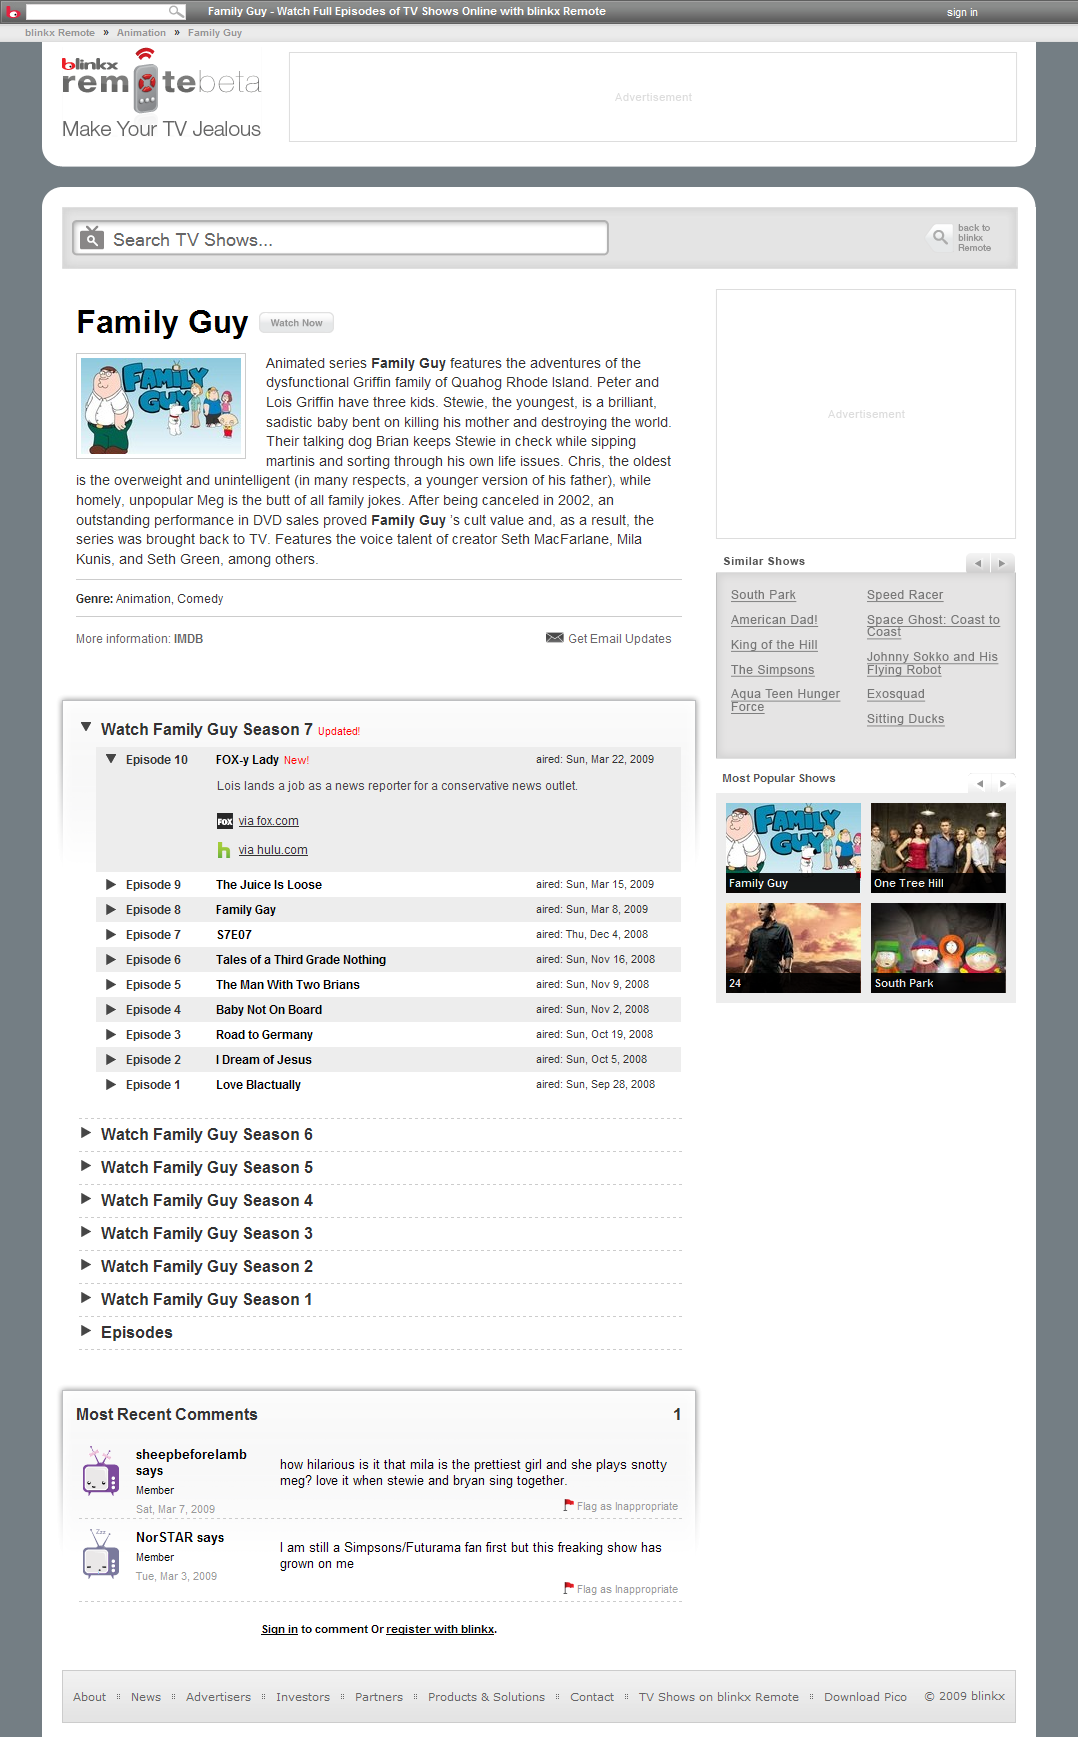This screenshot has height=1737, width=1078.
Task: Expand Episode 6 Tales of a Third Grade Nothing
Action: (111, 959)
